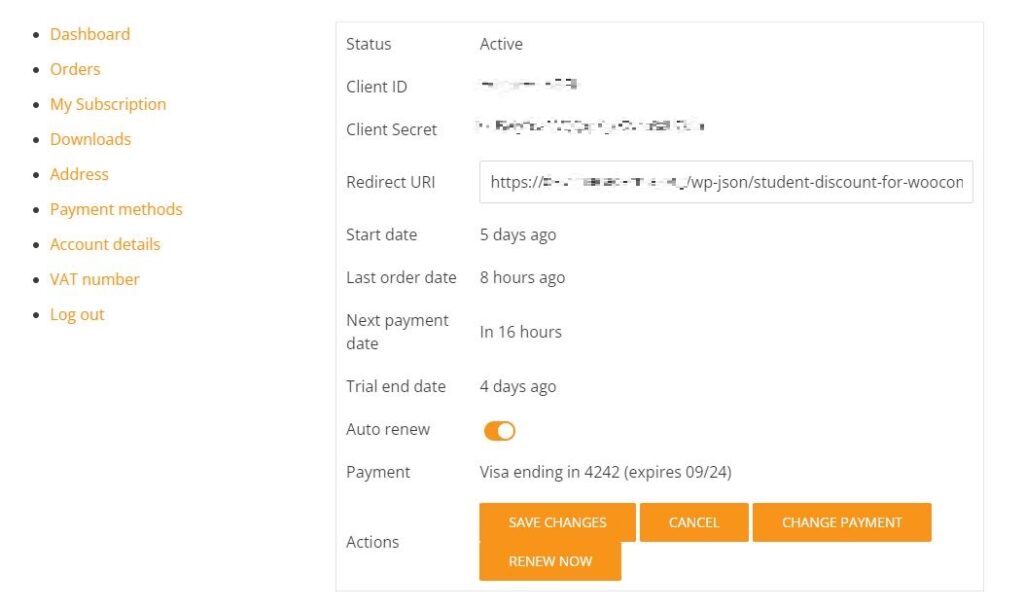Open the Address section

point(79,174)
